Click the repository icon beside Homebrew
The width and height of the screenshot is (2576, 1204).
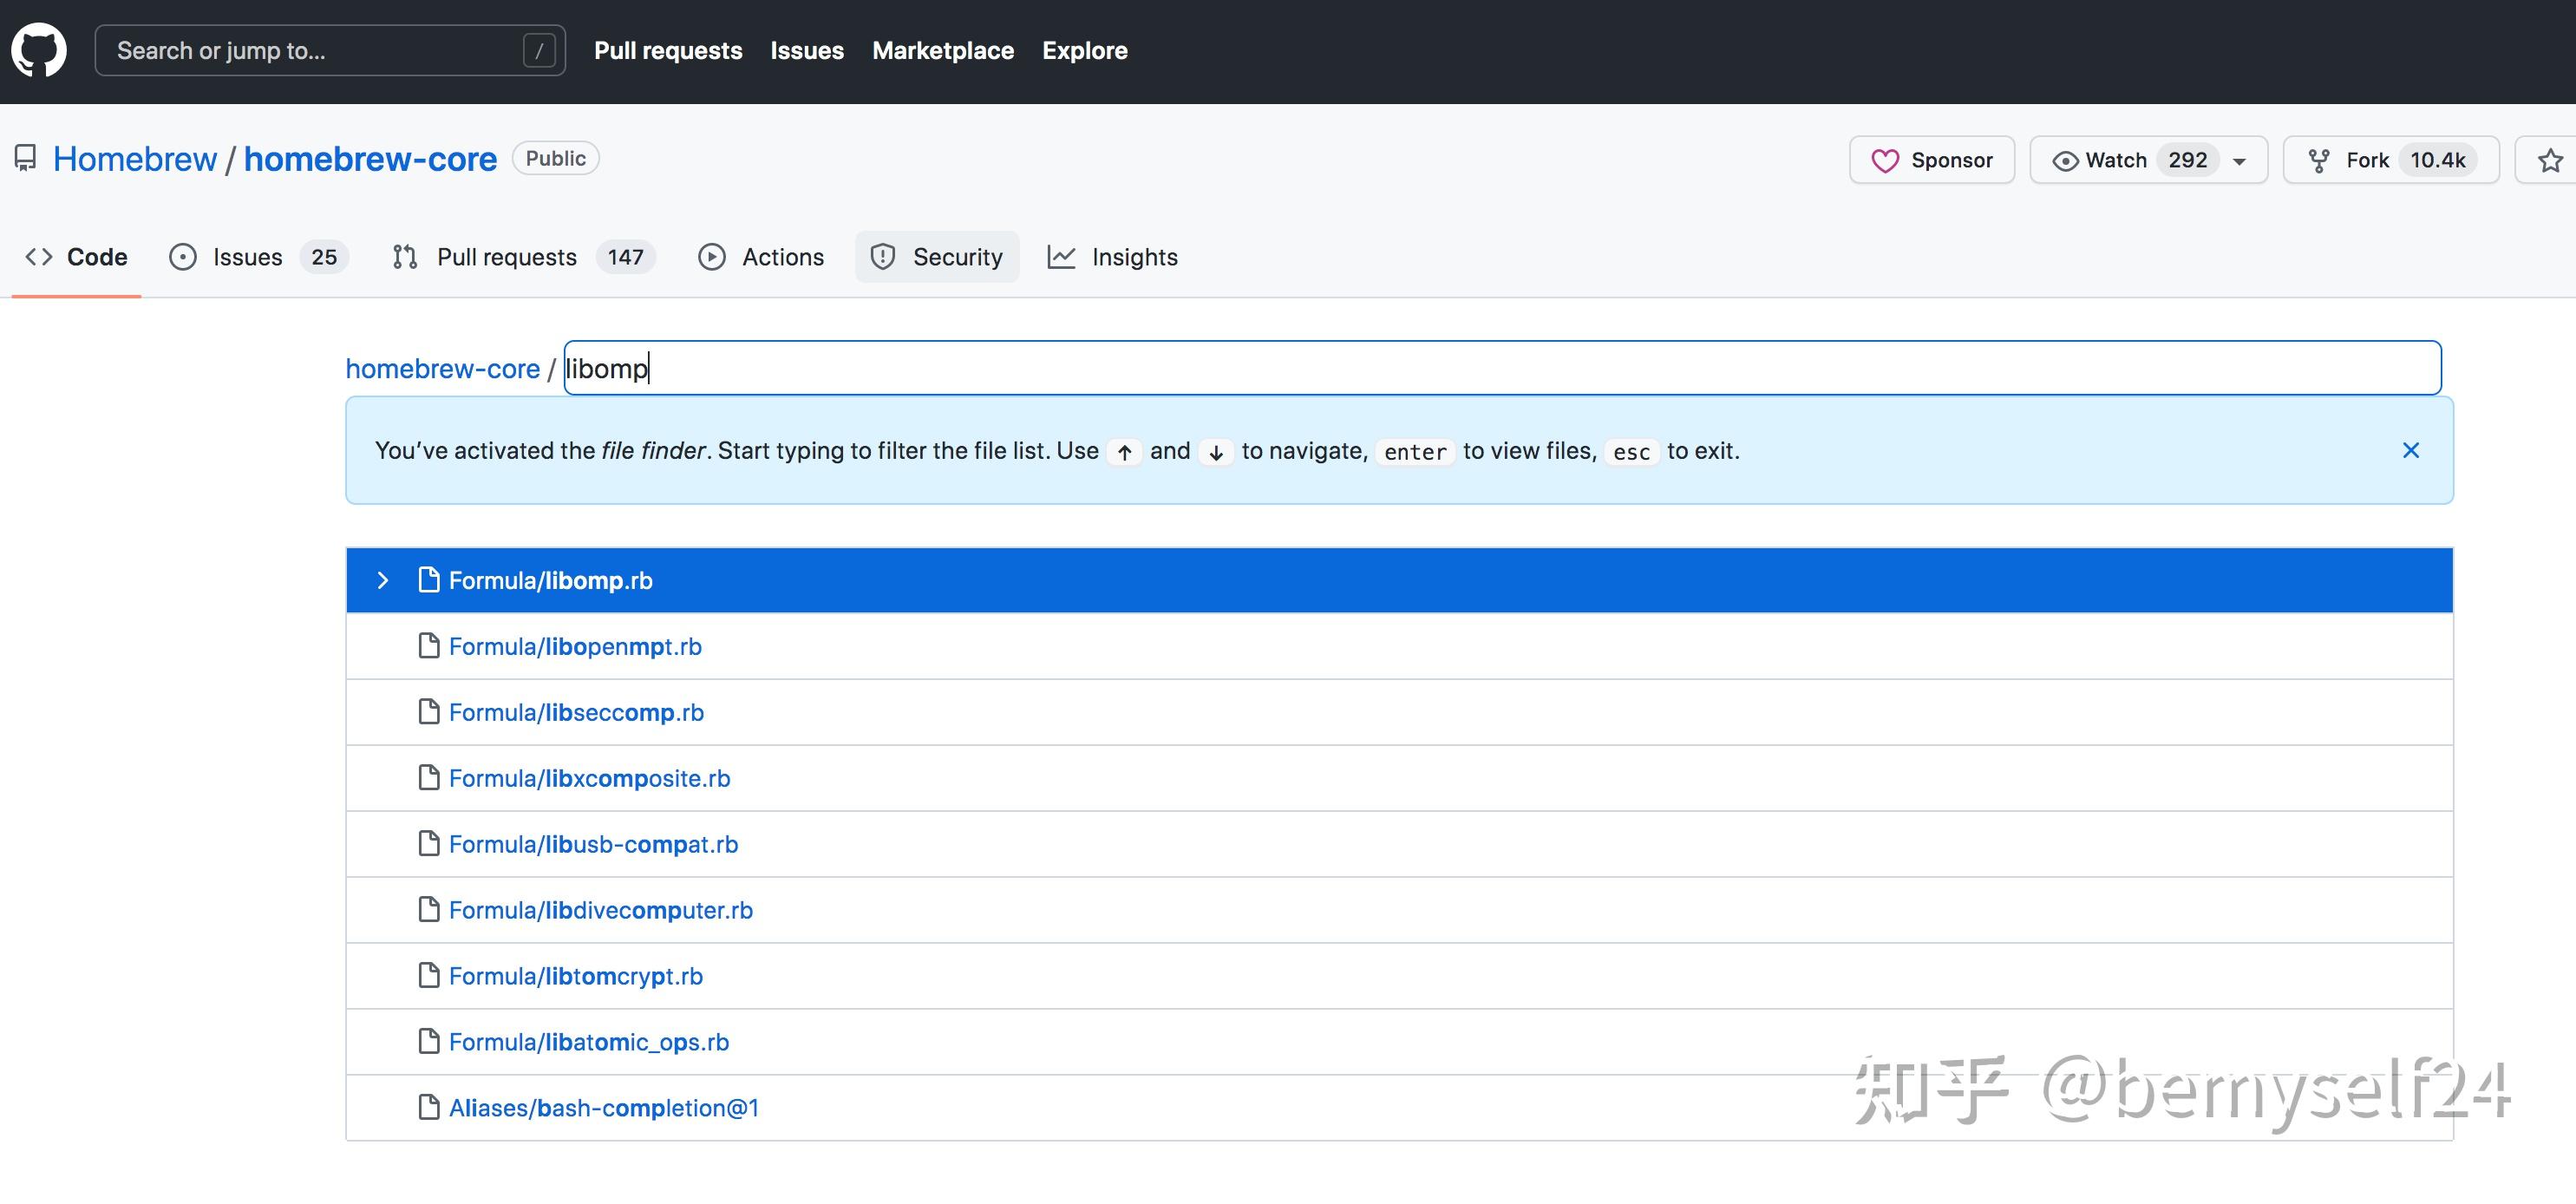pos(25,159)
